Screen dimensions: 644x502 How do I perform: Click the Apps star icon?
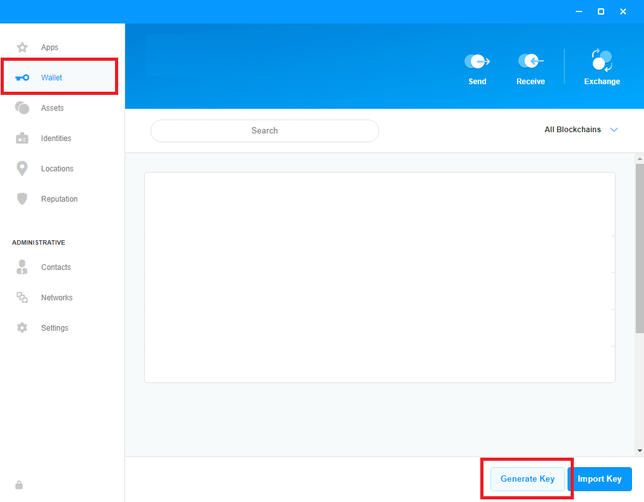[22, 47]
